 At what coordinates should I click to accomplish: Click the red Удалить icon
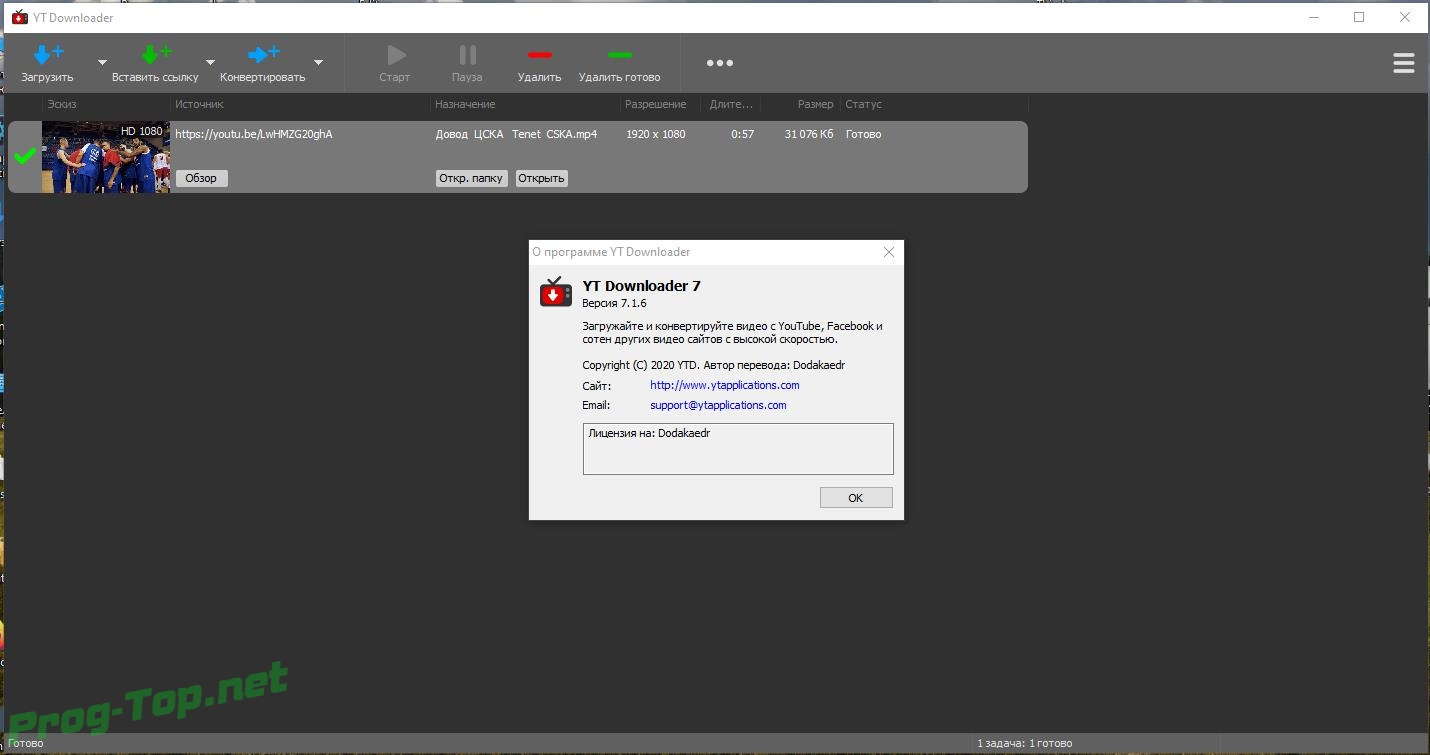tap(540, 55)
